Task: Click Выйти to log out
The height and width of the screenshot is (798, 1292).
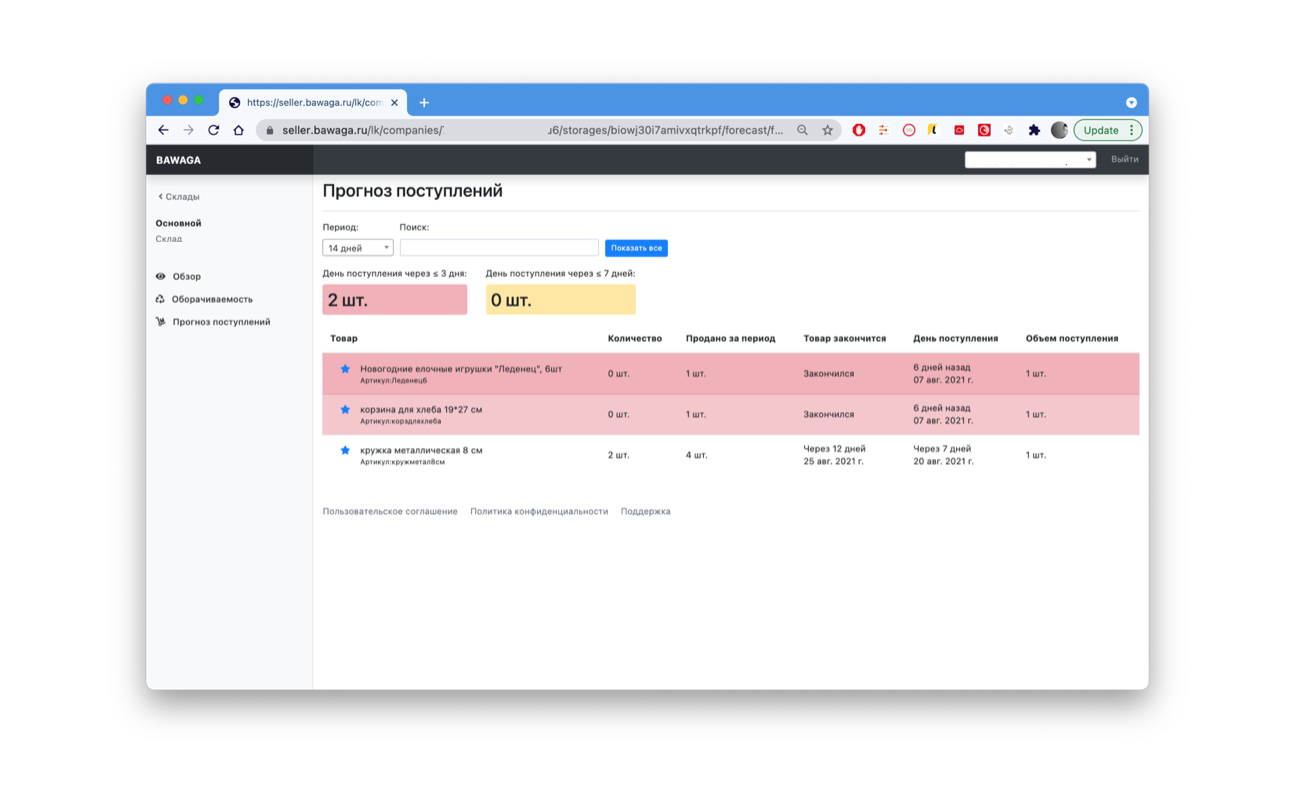Action: tap(1124, 159)
